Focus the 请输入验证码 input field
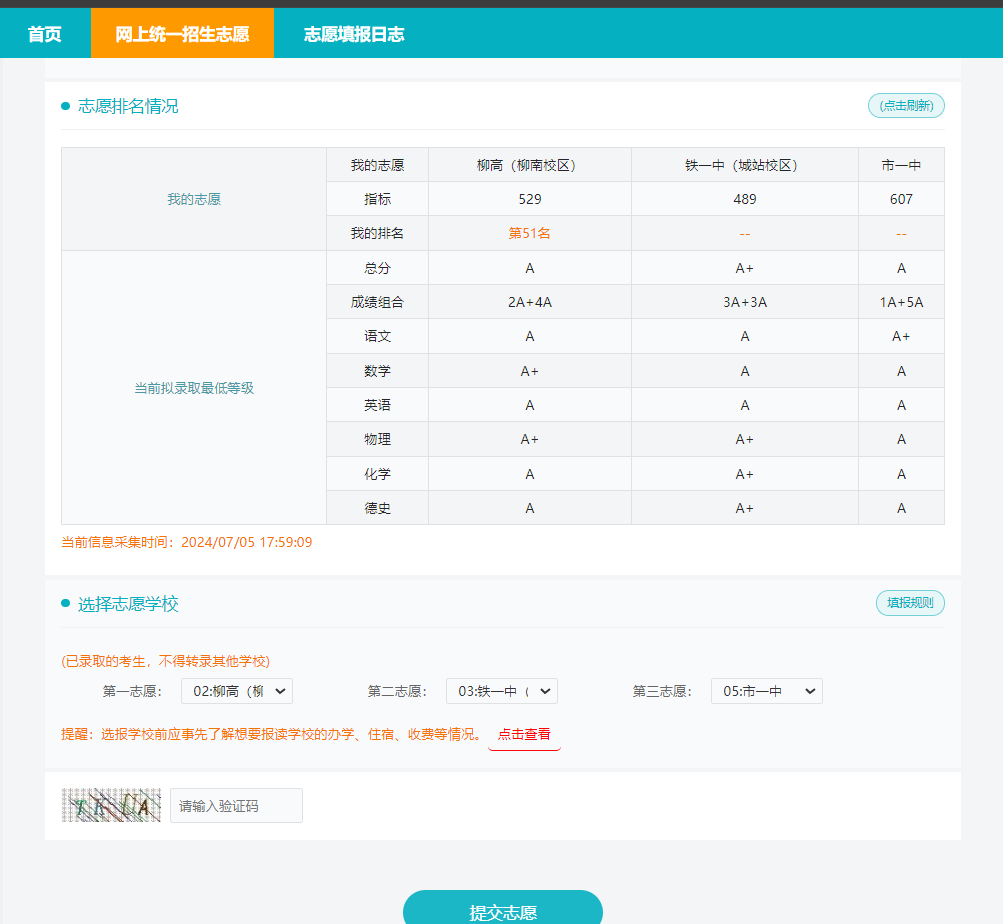This screenshot has width=1003, height=924. tap(236, 805)
